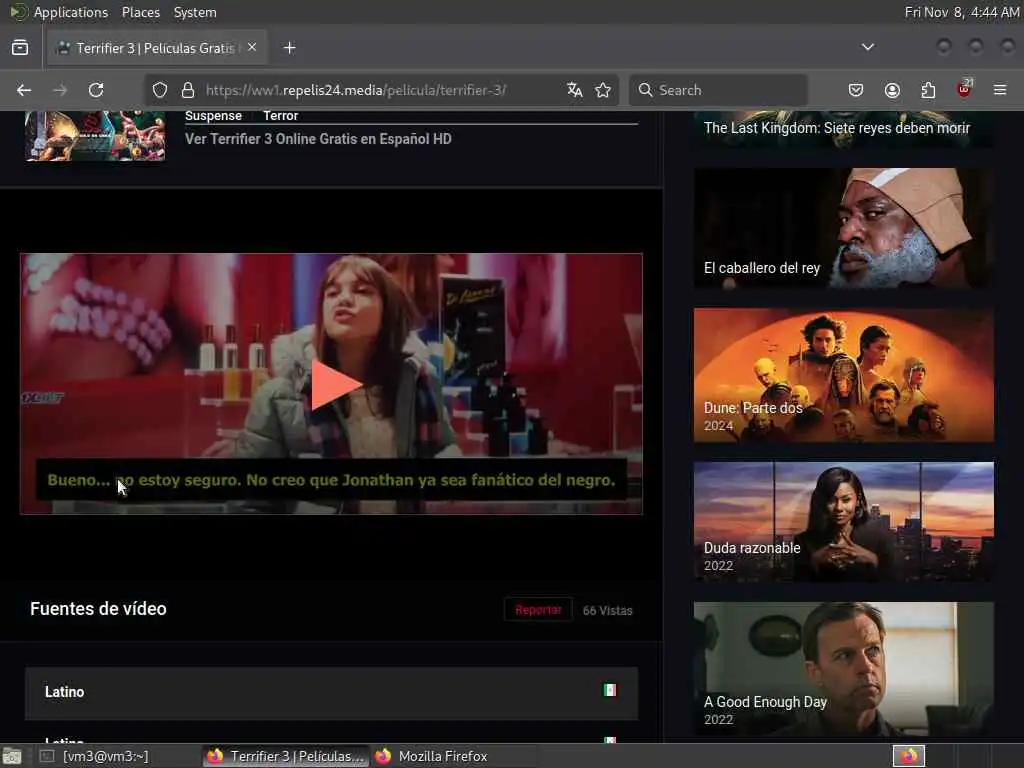Click the forward navigation arrow
Viewport: 1024px width, 768px height.
coord(60,90)
